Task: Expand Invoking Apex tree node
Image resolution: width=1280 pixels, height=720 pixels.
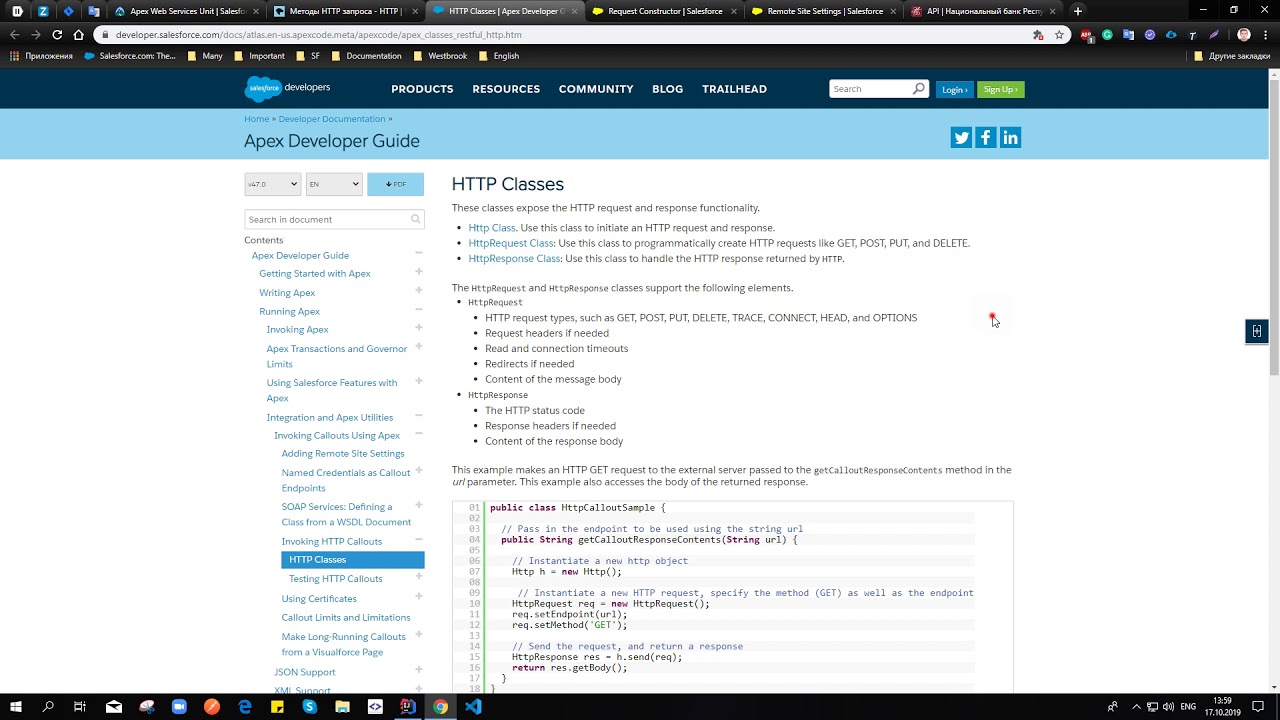Action: click(x=418, y=328)
